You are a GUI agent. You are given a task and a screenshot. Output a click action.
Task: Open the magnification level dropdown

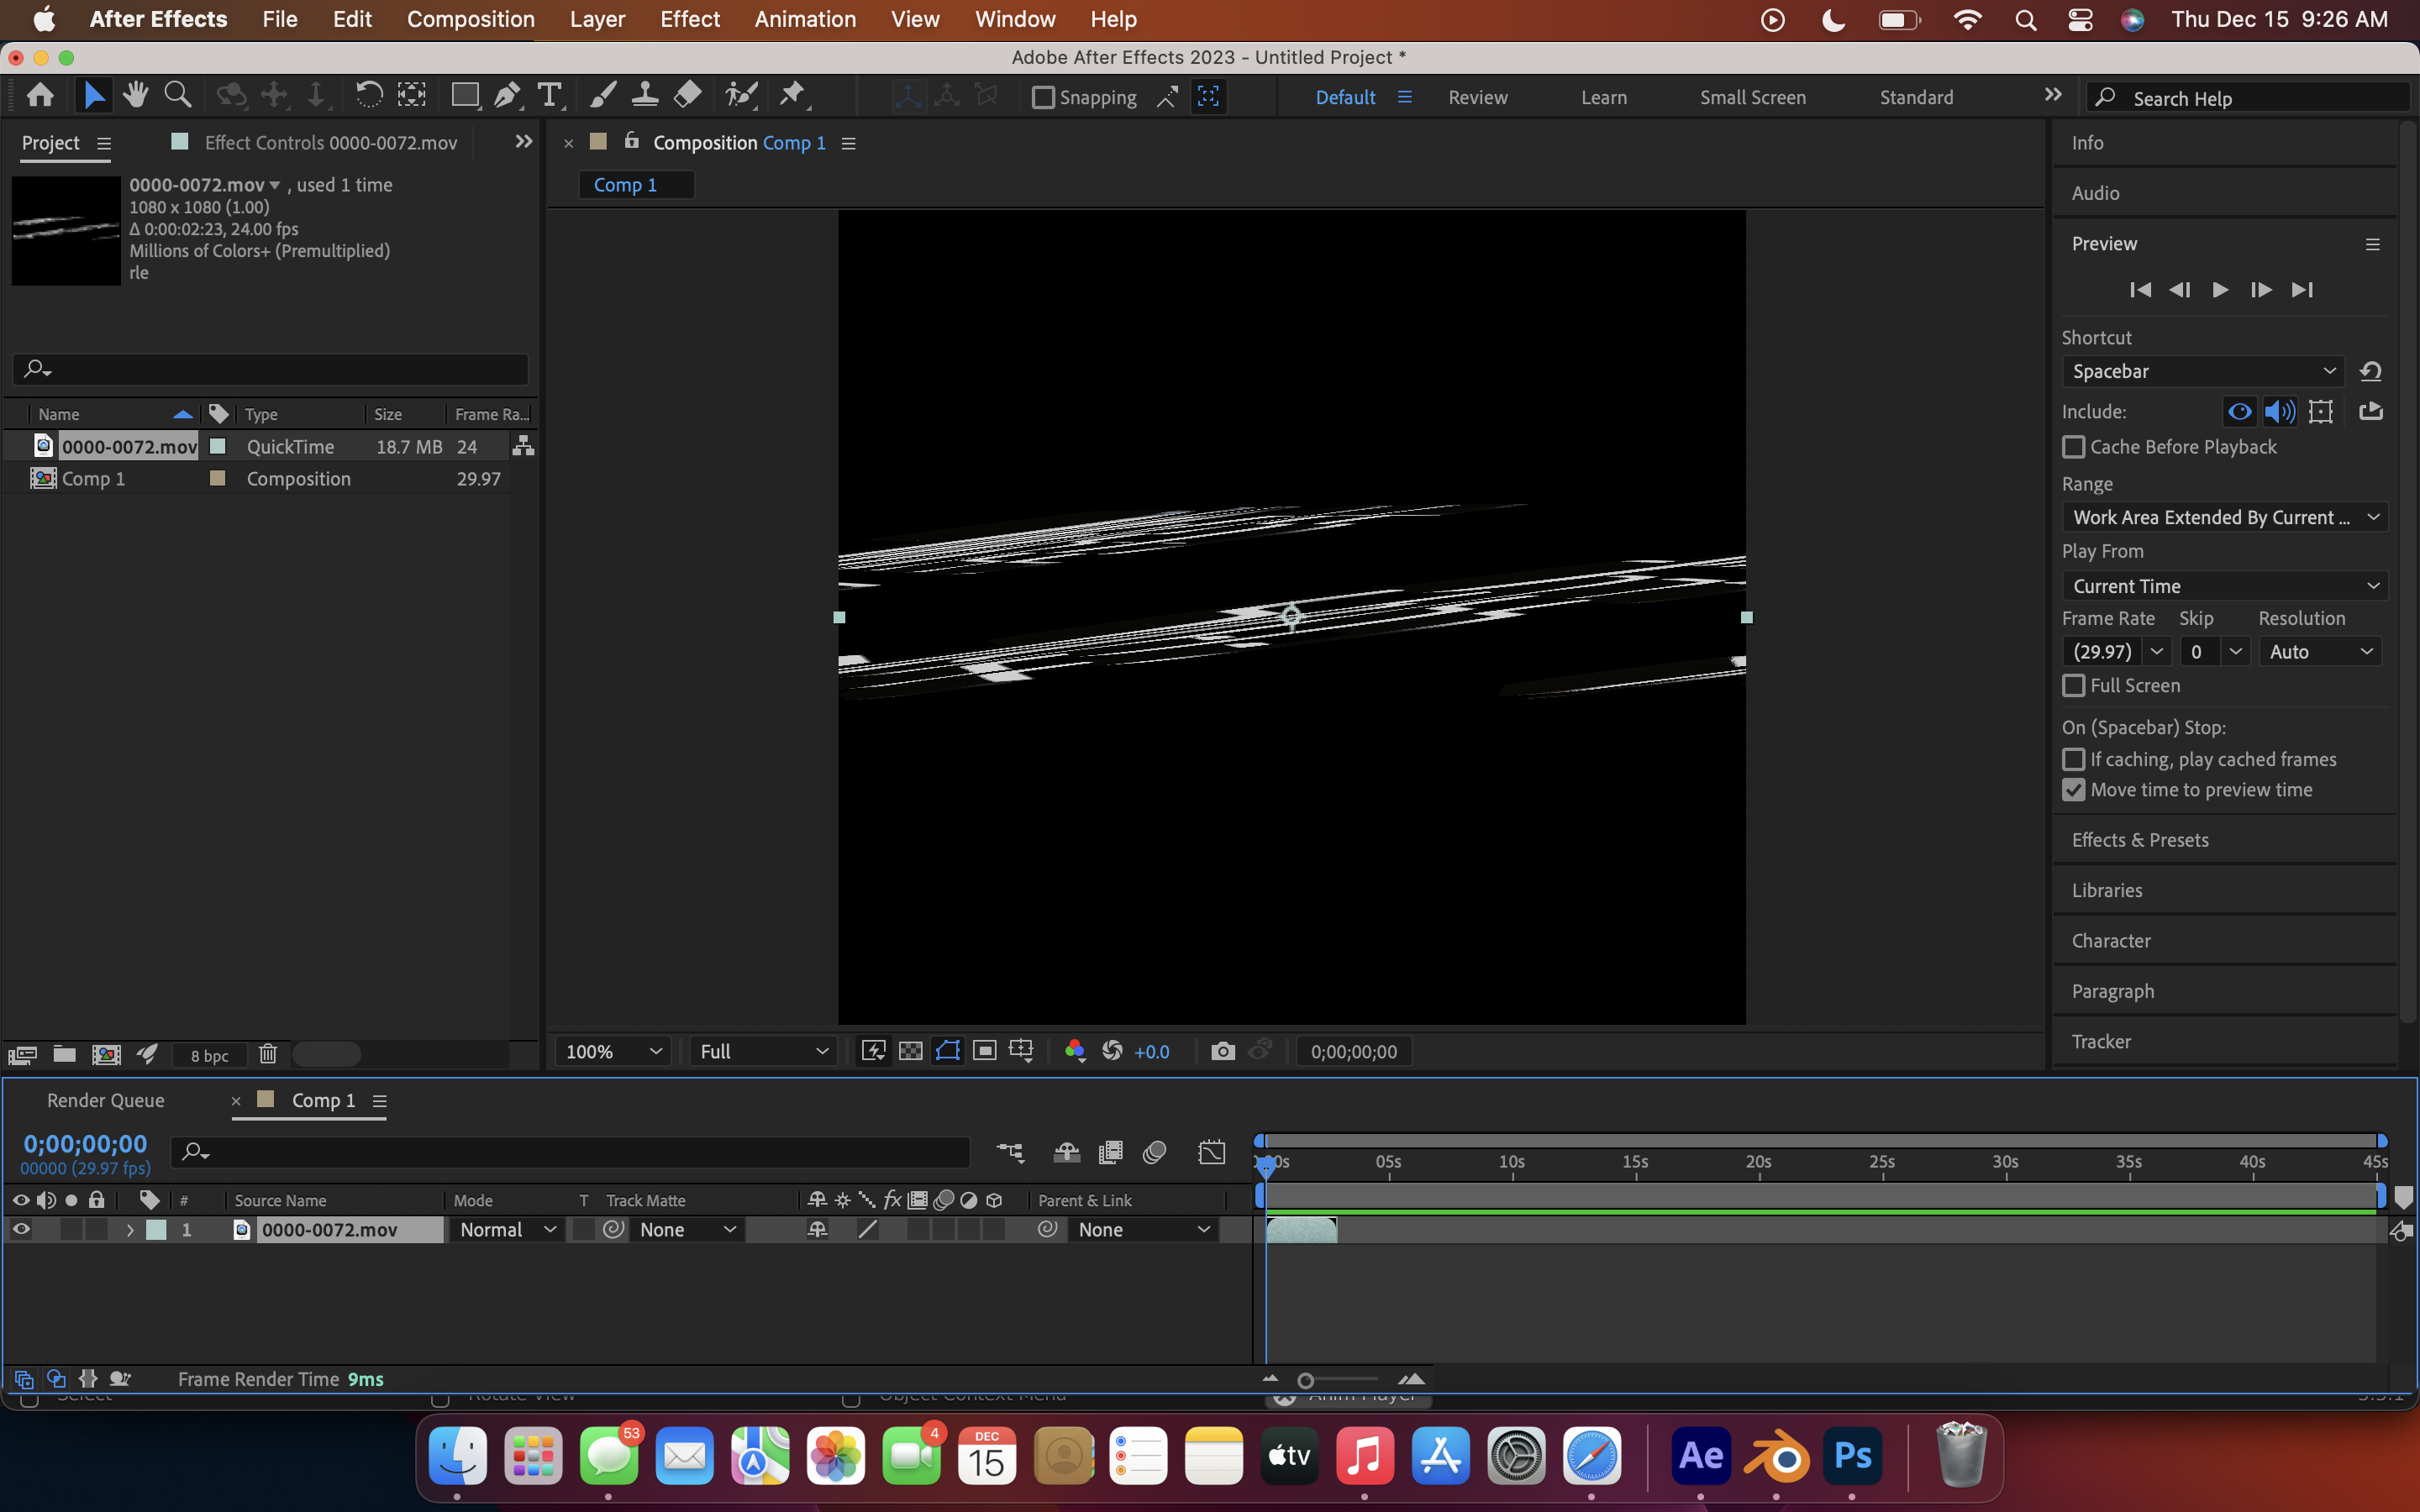[x=612, y=1051]
